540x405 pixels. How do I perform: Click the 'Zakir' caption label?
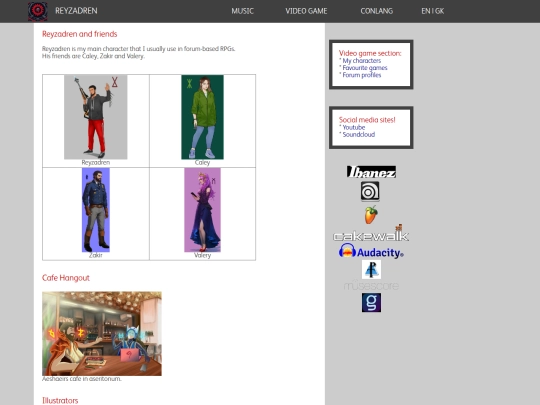click(x=96, y=256)
